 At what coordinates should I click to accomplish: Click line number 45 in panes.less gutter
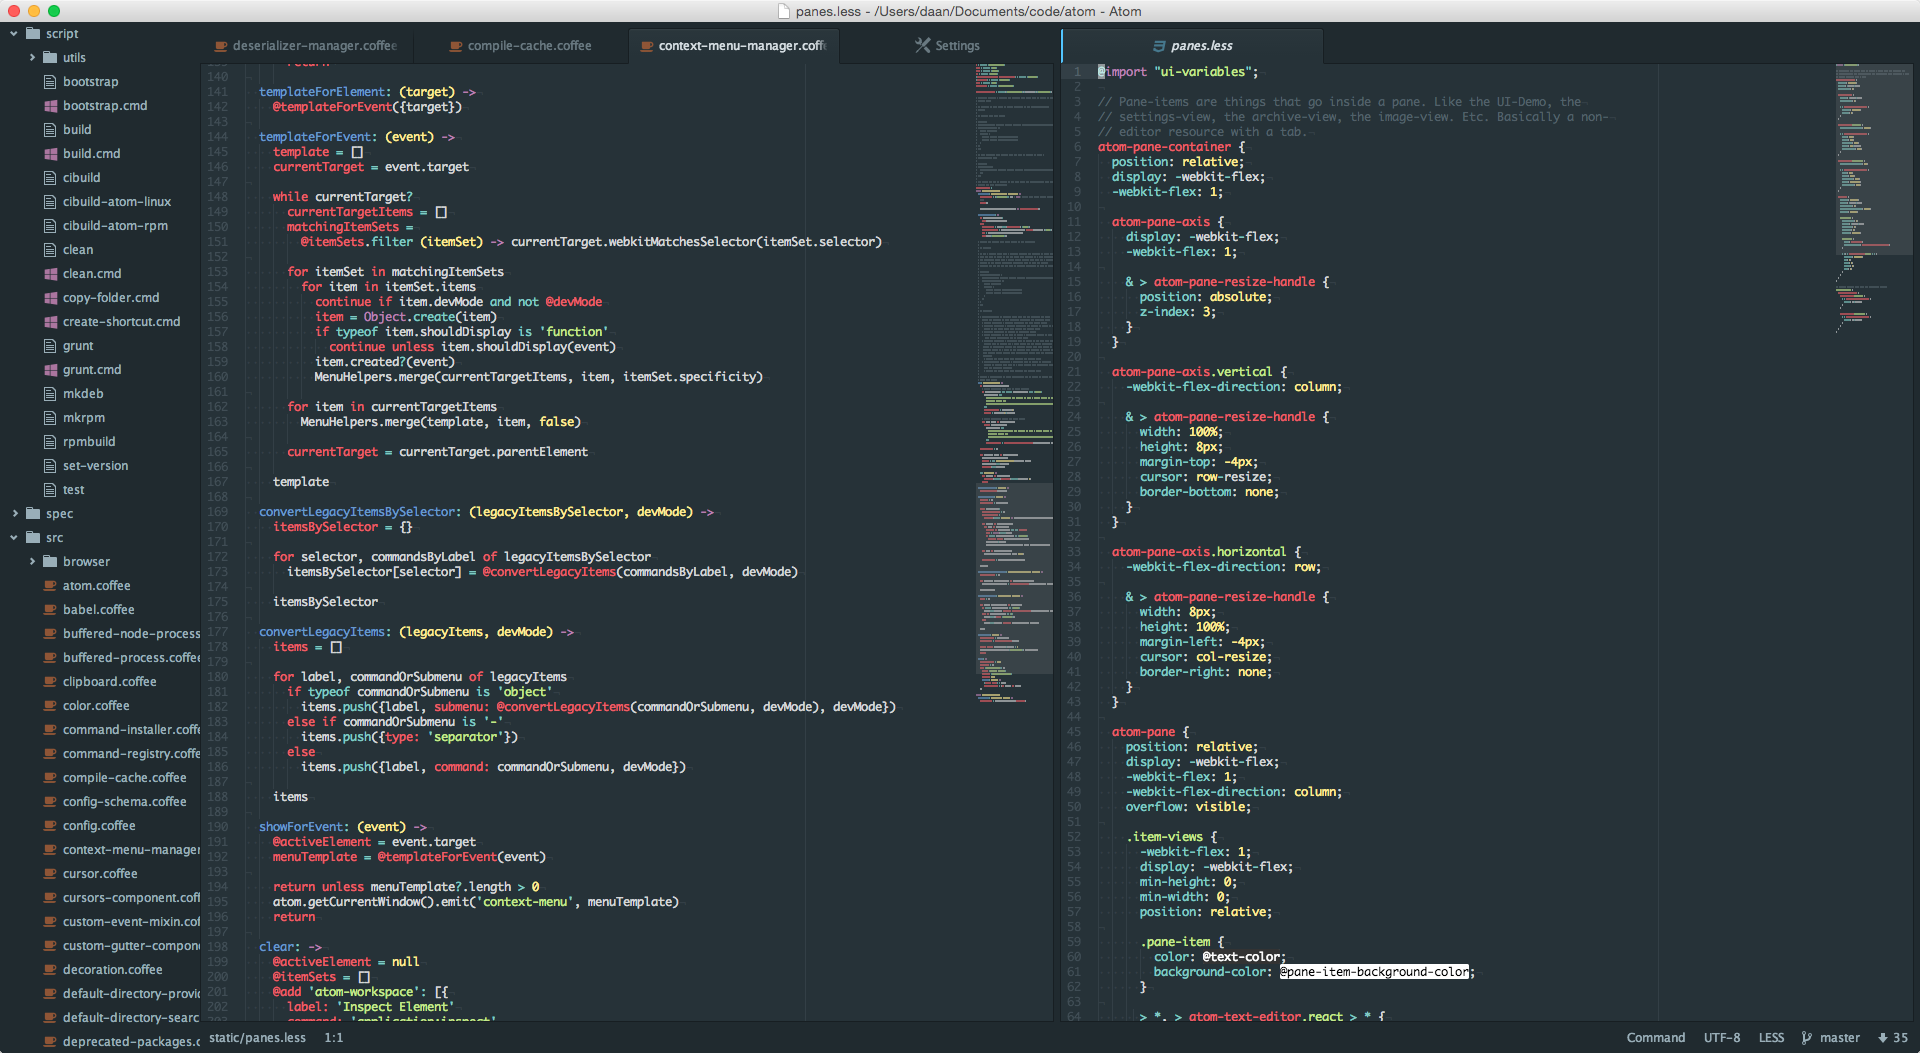[x=1073, y=732]
